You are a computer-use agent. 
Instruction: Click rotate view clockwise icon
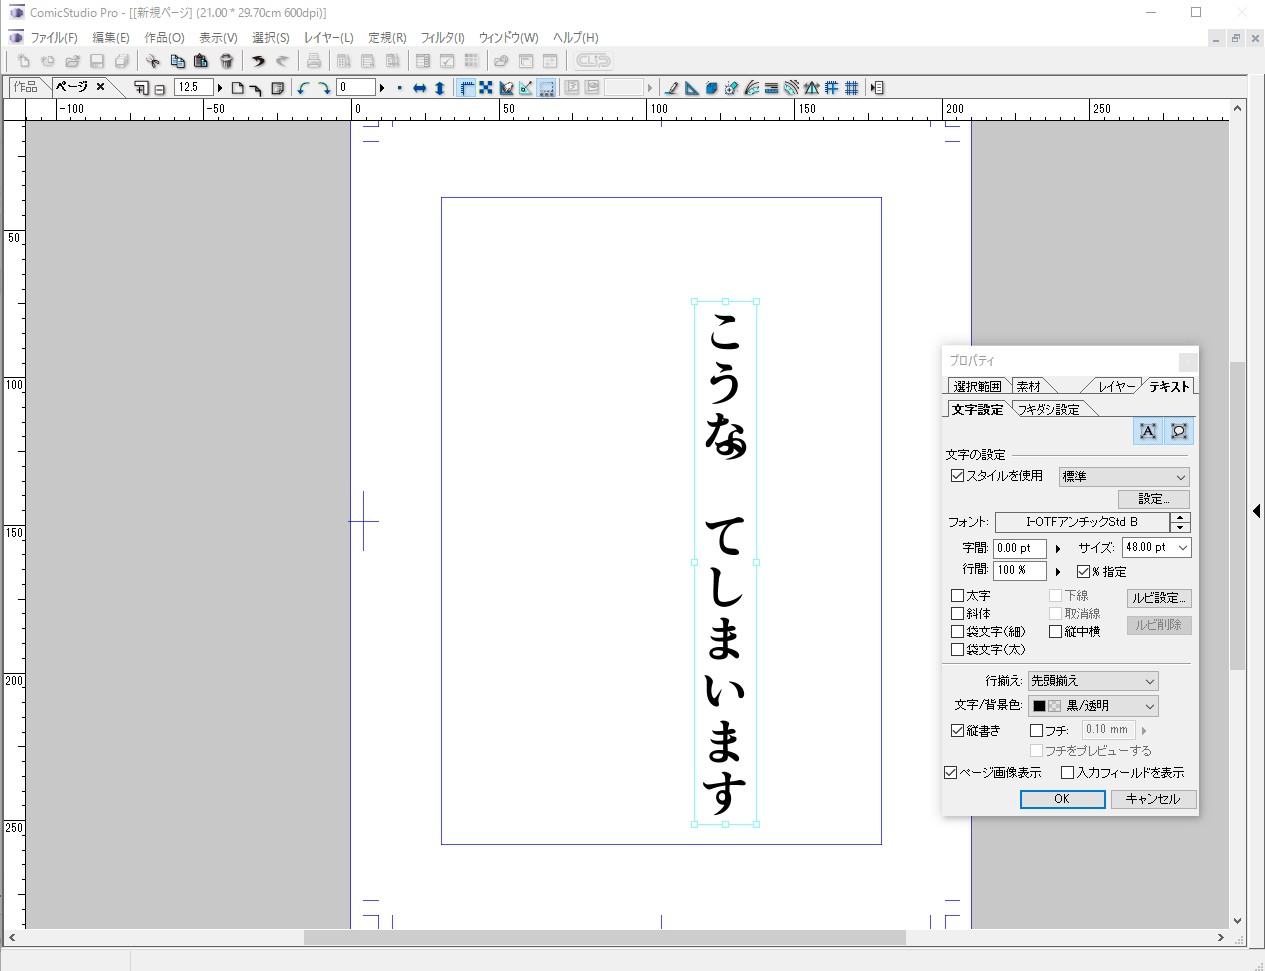point(324,88)
